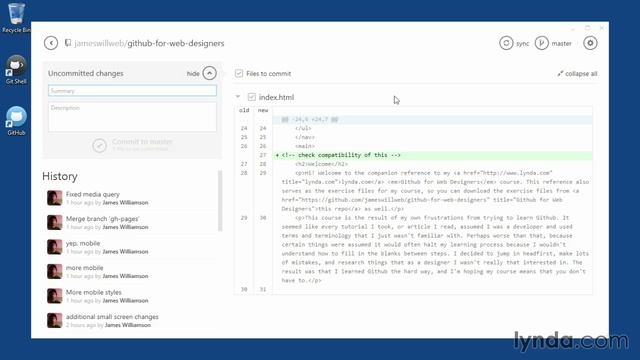
Task: Click avatar next to 'Merge branch gh-pages'
Action: pos(54,222)
